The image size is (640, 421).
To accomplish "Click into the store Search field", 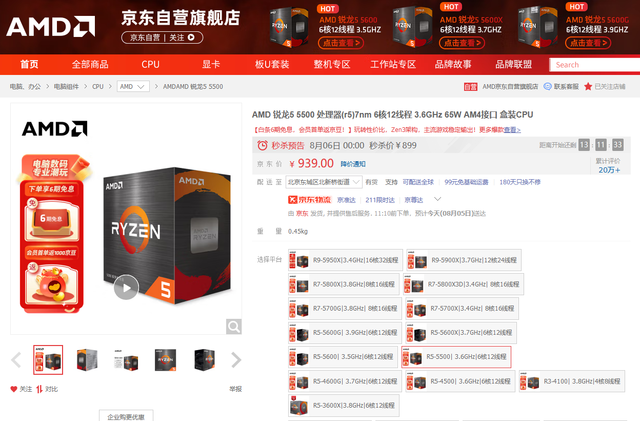I will click(595, 65).
